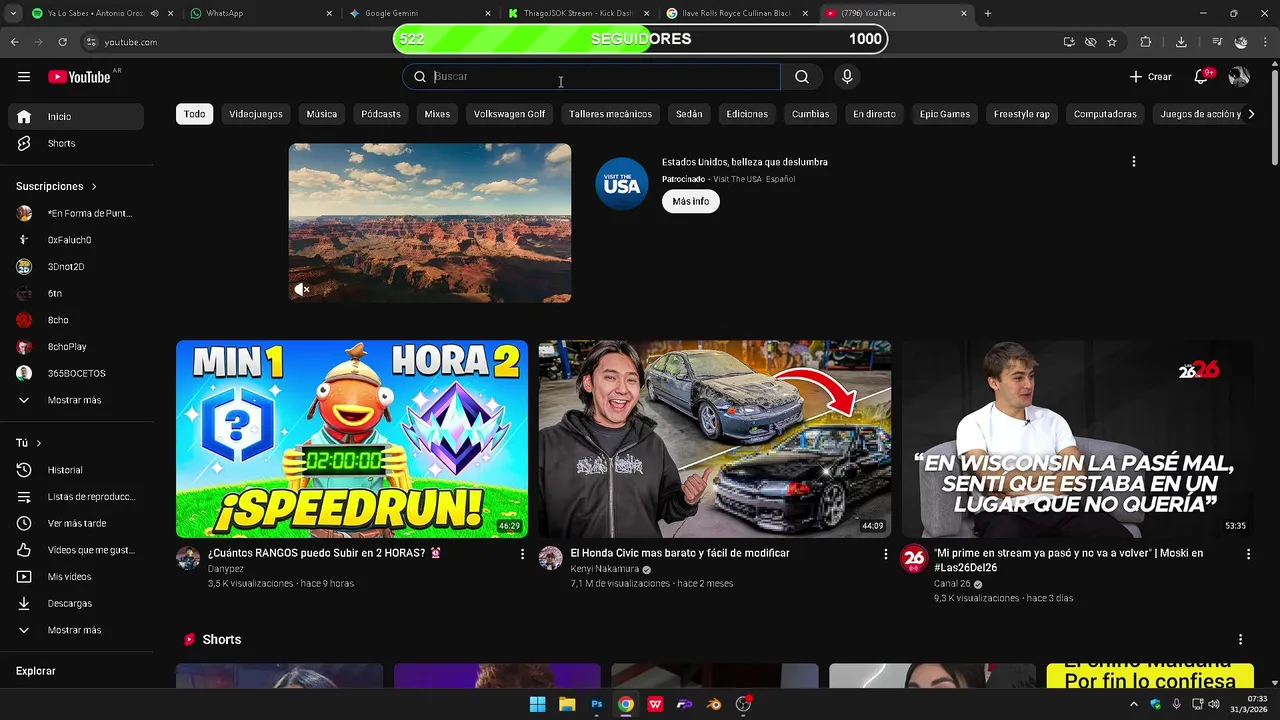Go to Inicio in the sidebar
Screen dimensions: 1280x720
pyautogui.click(x=76, y=116)
